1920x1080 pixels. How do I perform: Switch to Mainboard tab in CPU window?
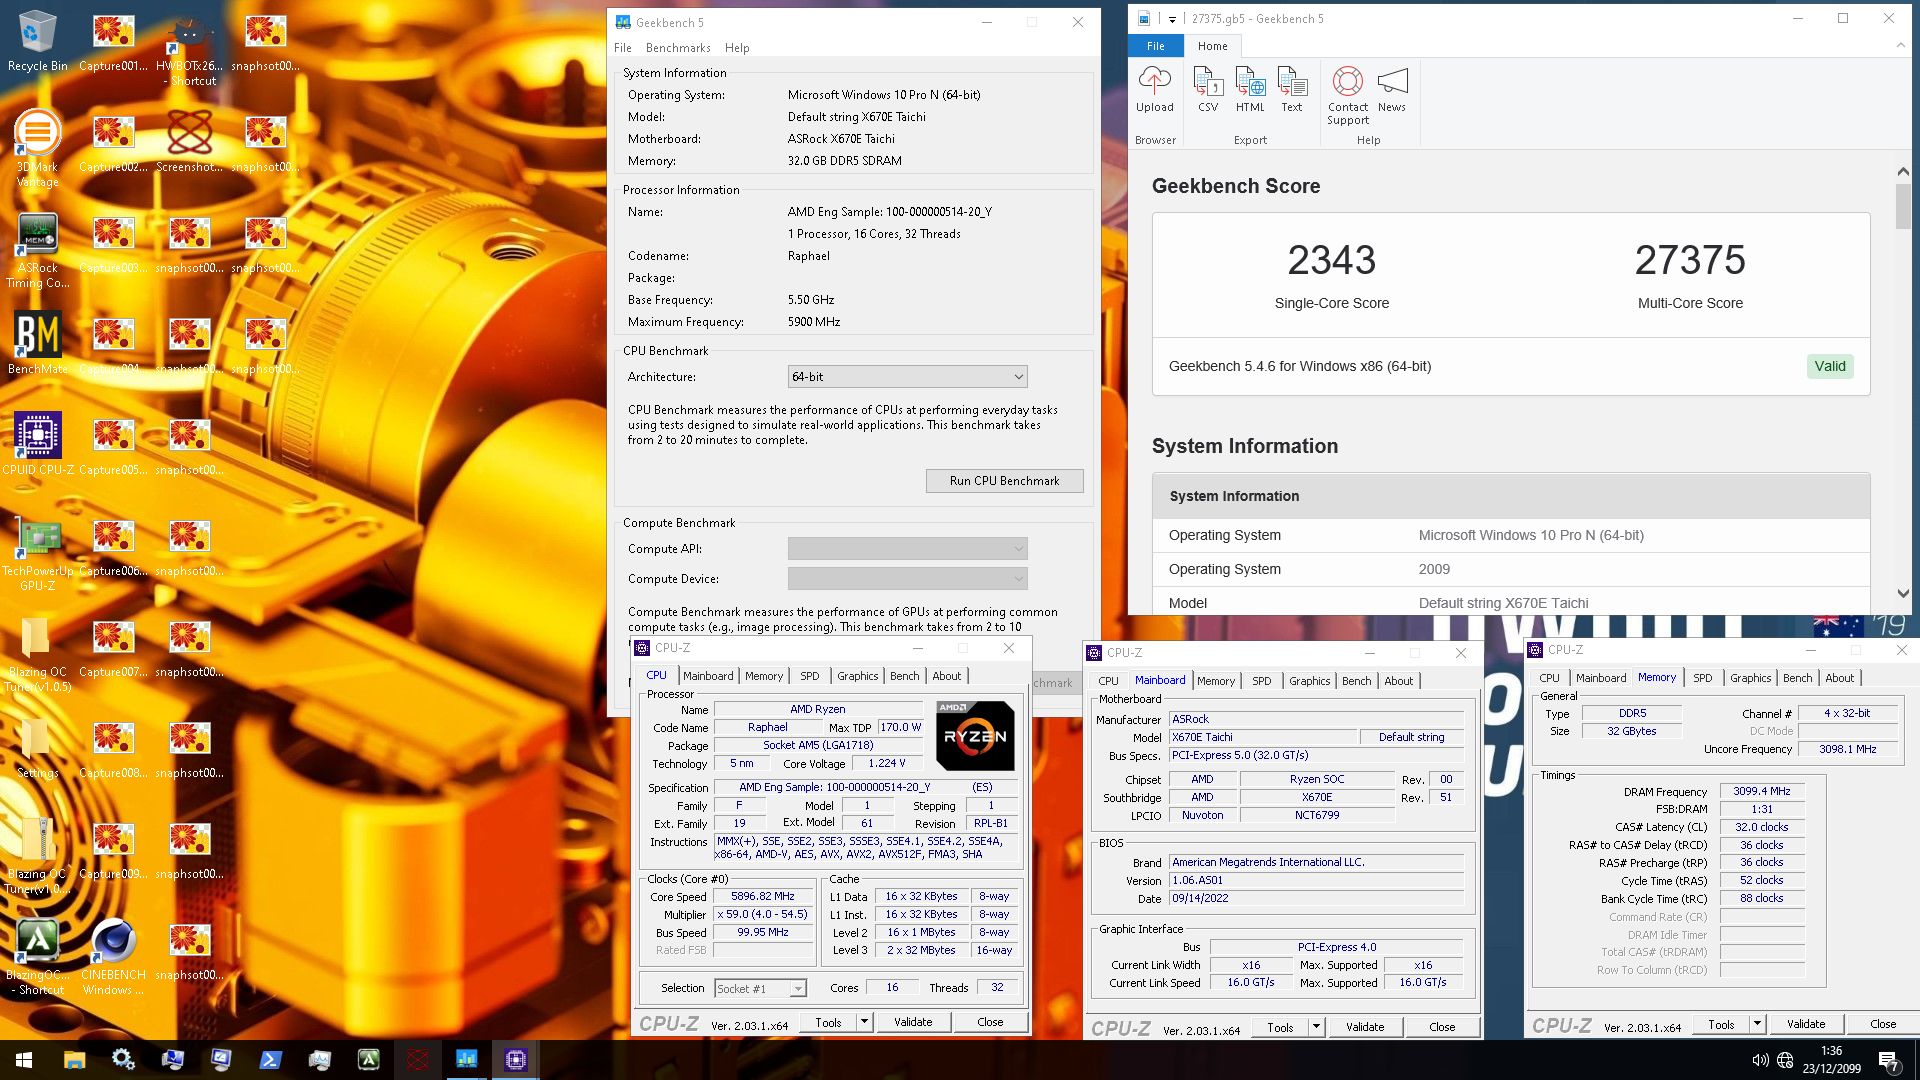(x=708, y=676)
